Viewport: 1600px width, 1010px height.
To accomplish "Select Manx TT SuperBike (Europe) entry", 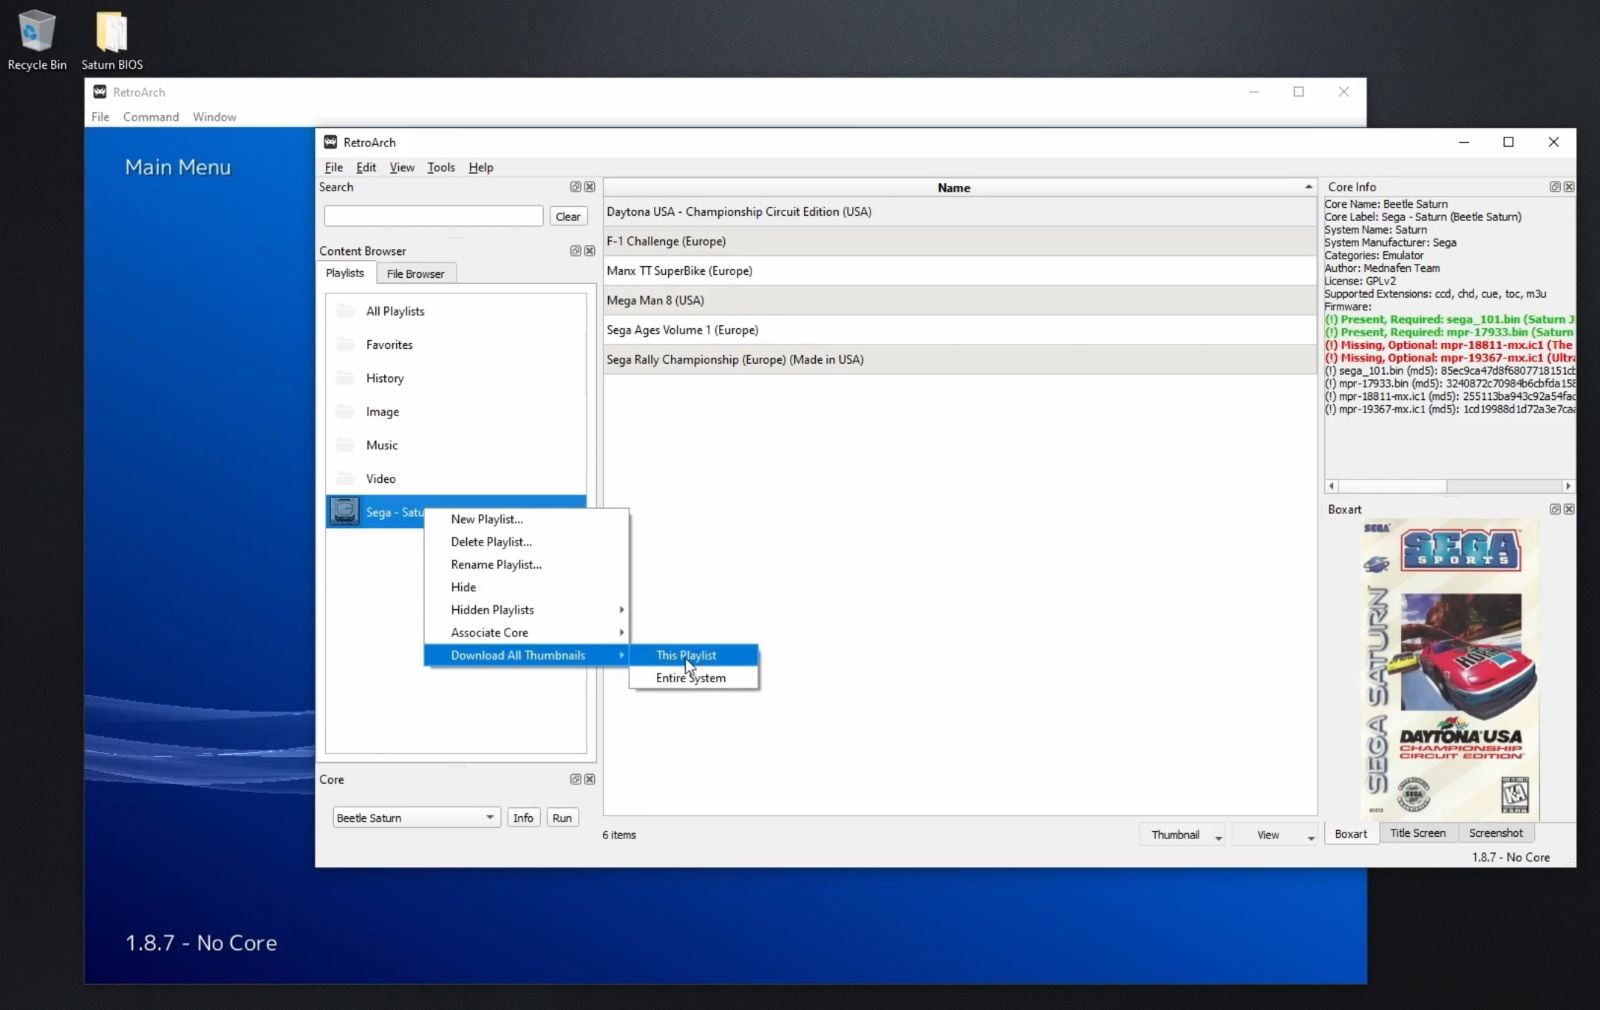I will point(960,271).
